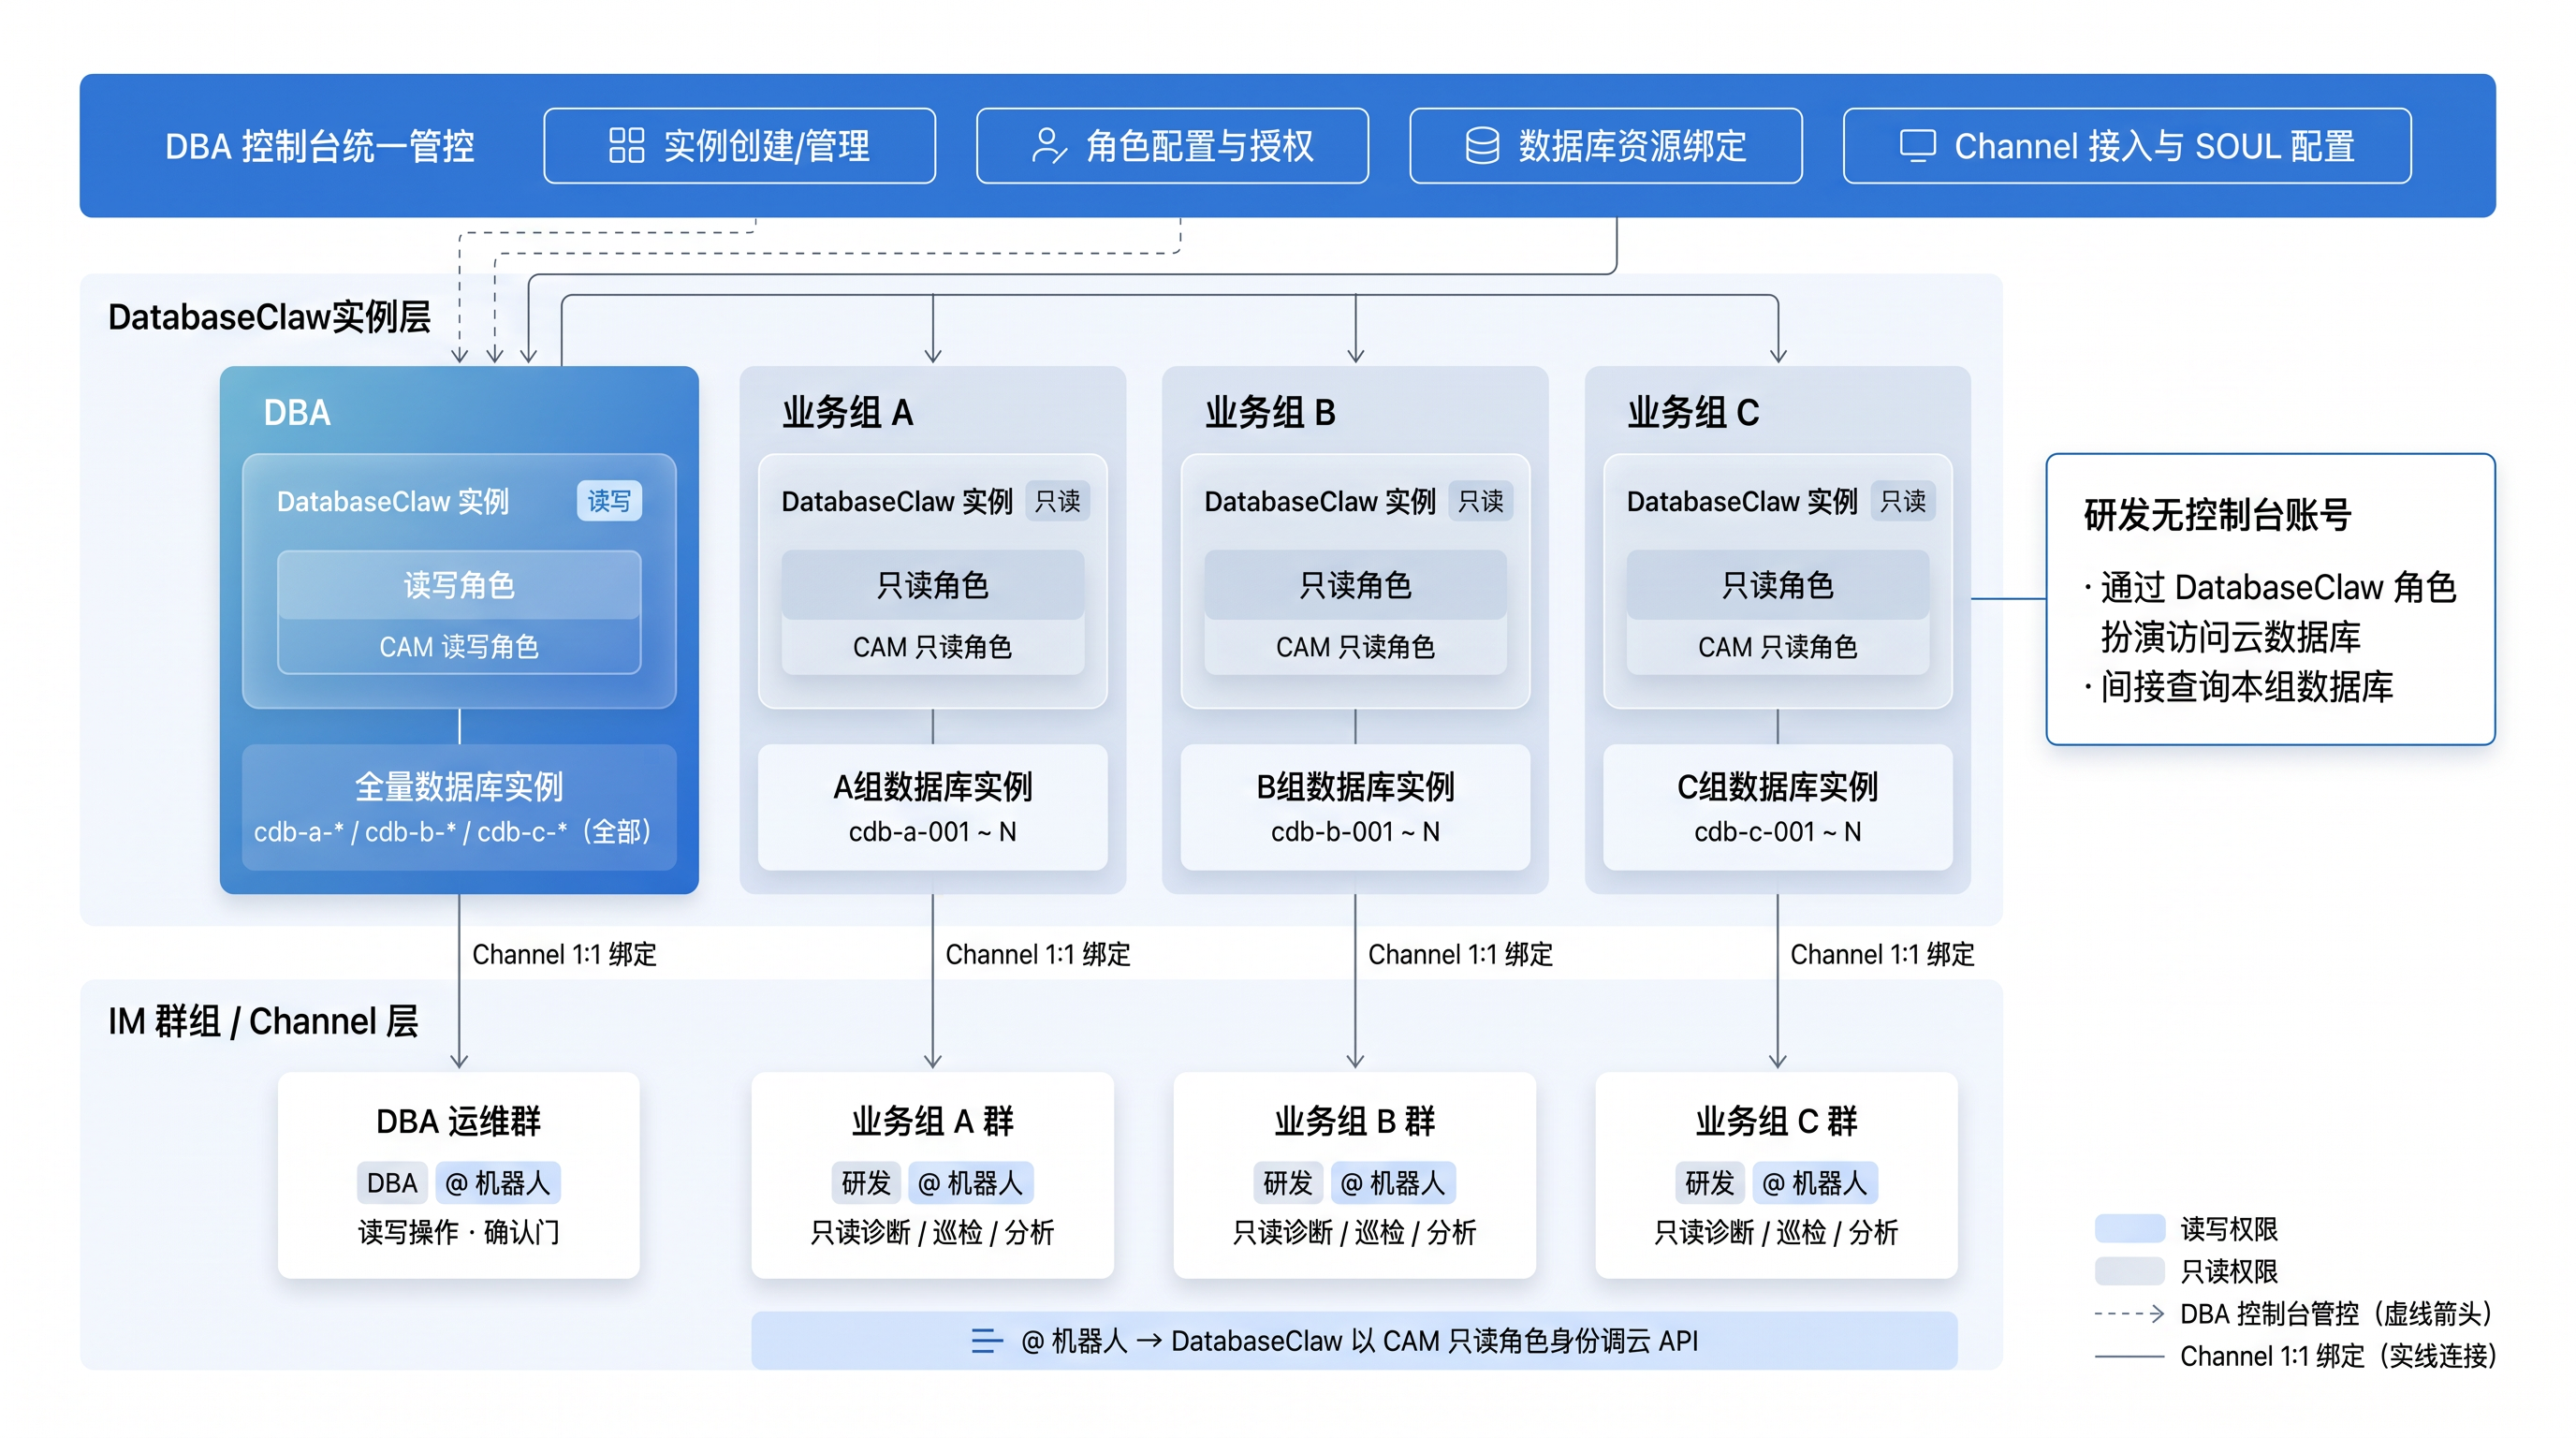Click the 研发 tag in 业务组 B 群
The image size is (2576, 1438).
pos(1288,1183)
